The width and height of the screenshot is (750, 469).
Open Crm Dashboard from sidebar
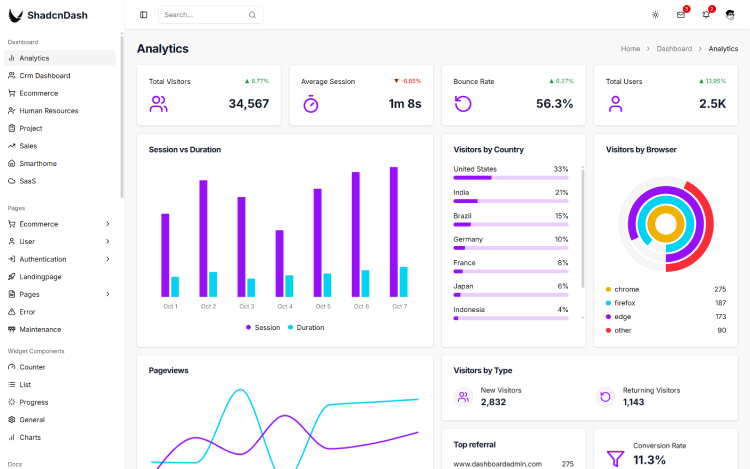click(x=45, y=75)
